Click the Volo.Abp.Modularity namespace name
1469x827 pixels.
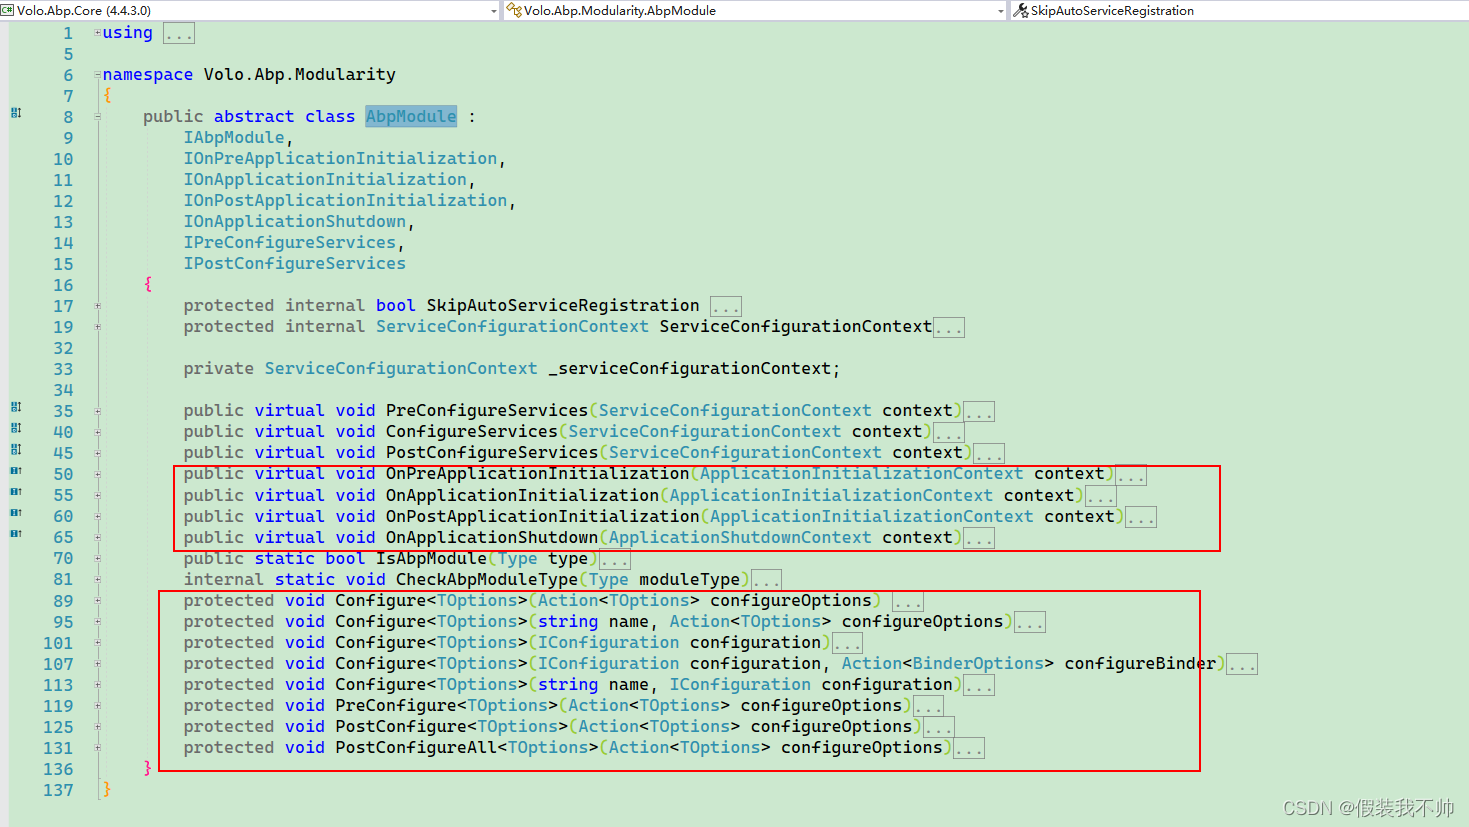click(x=300, y=74)
